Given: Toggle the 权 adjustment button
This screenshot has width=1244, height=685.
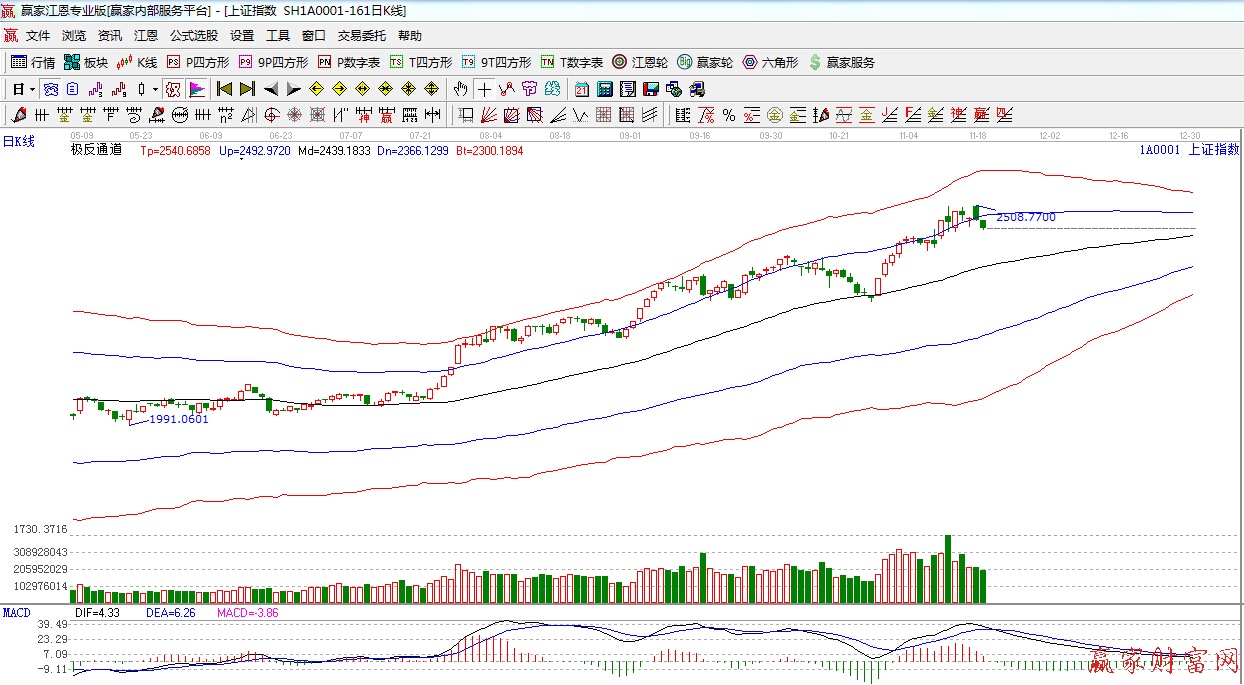Looking at the screenshot, I should [173, 89].
